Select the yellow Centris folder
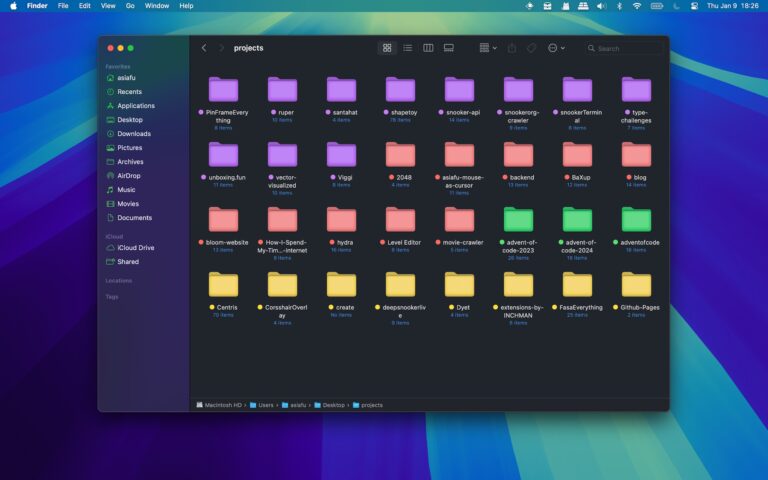768x480 pixels. (x=223, y=285)
